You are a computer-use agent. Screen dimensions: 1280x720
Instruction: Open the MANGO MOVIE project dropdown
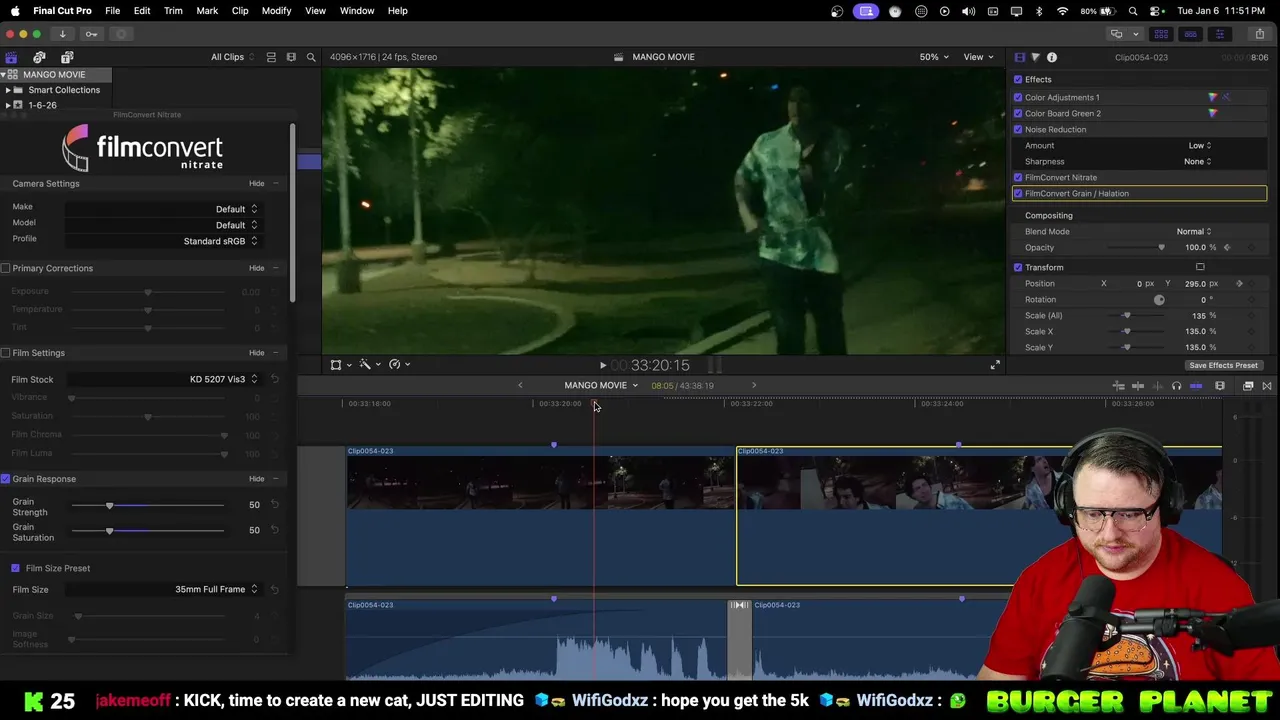[x=601, y=386]
